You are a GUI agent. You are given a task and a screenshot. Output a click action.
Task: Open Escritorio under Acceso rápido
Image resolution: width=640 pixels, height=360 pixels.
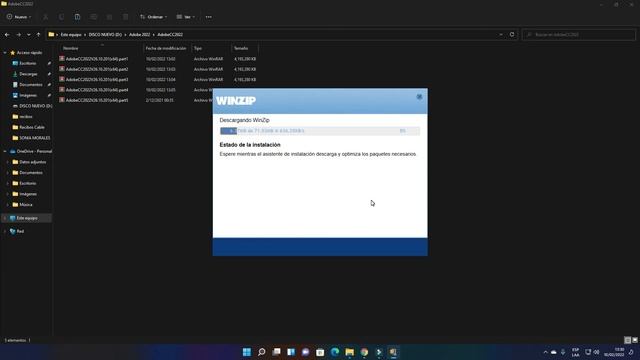28,63
